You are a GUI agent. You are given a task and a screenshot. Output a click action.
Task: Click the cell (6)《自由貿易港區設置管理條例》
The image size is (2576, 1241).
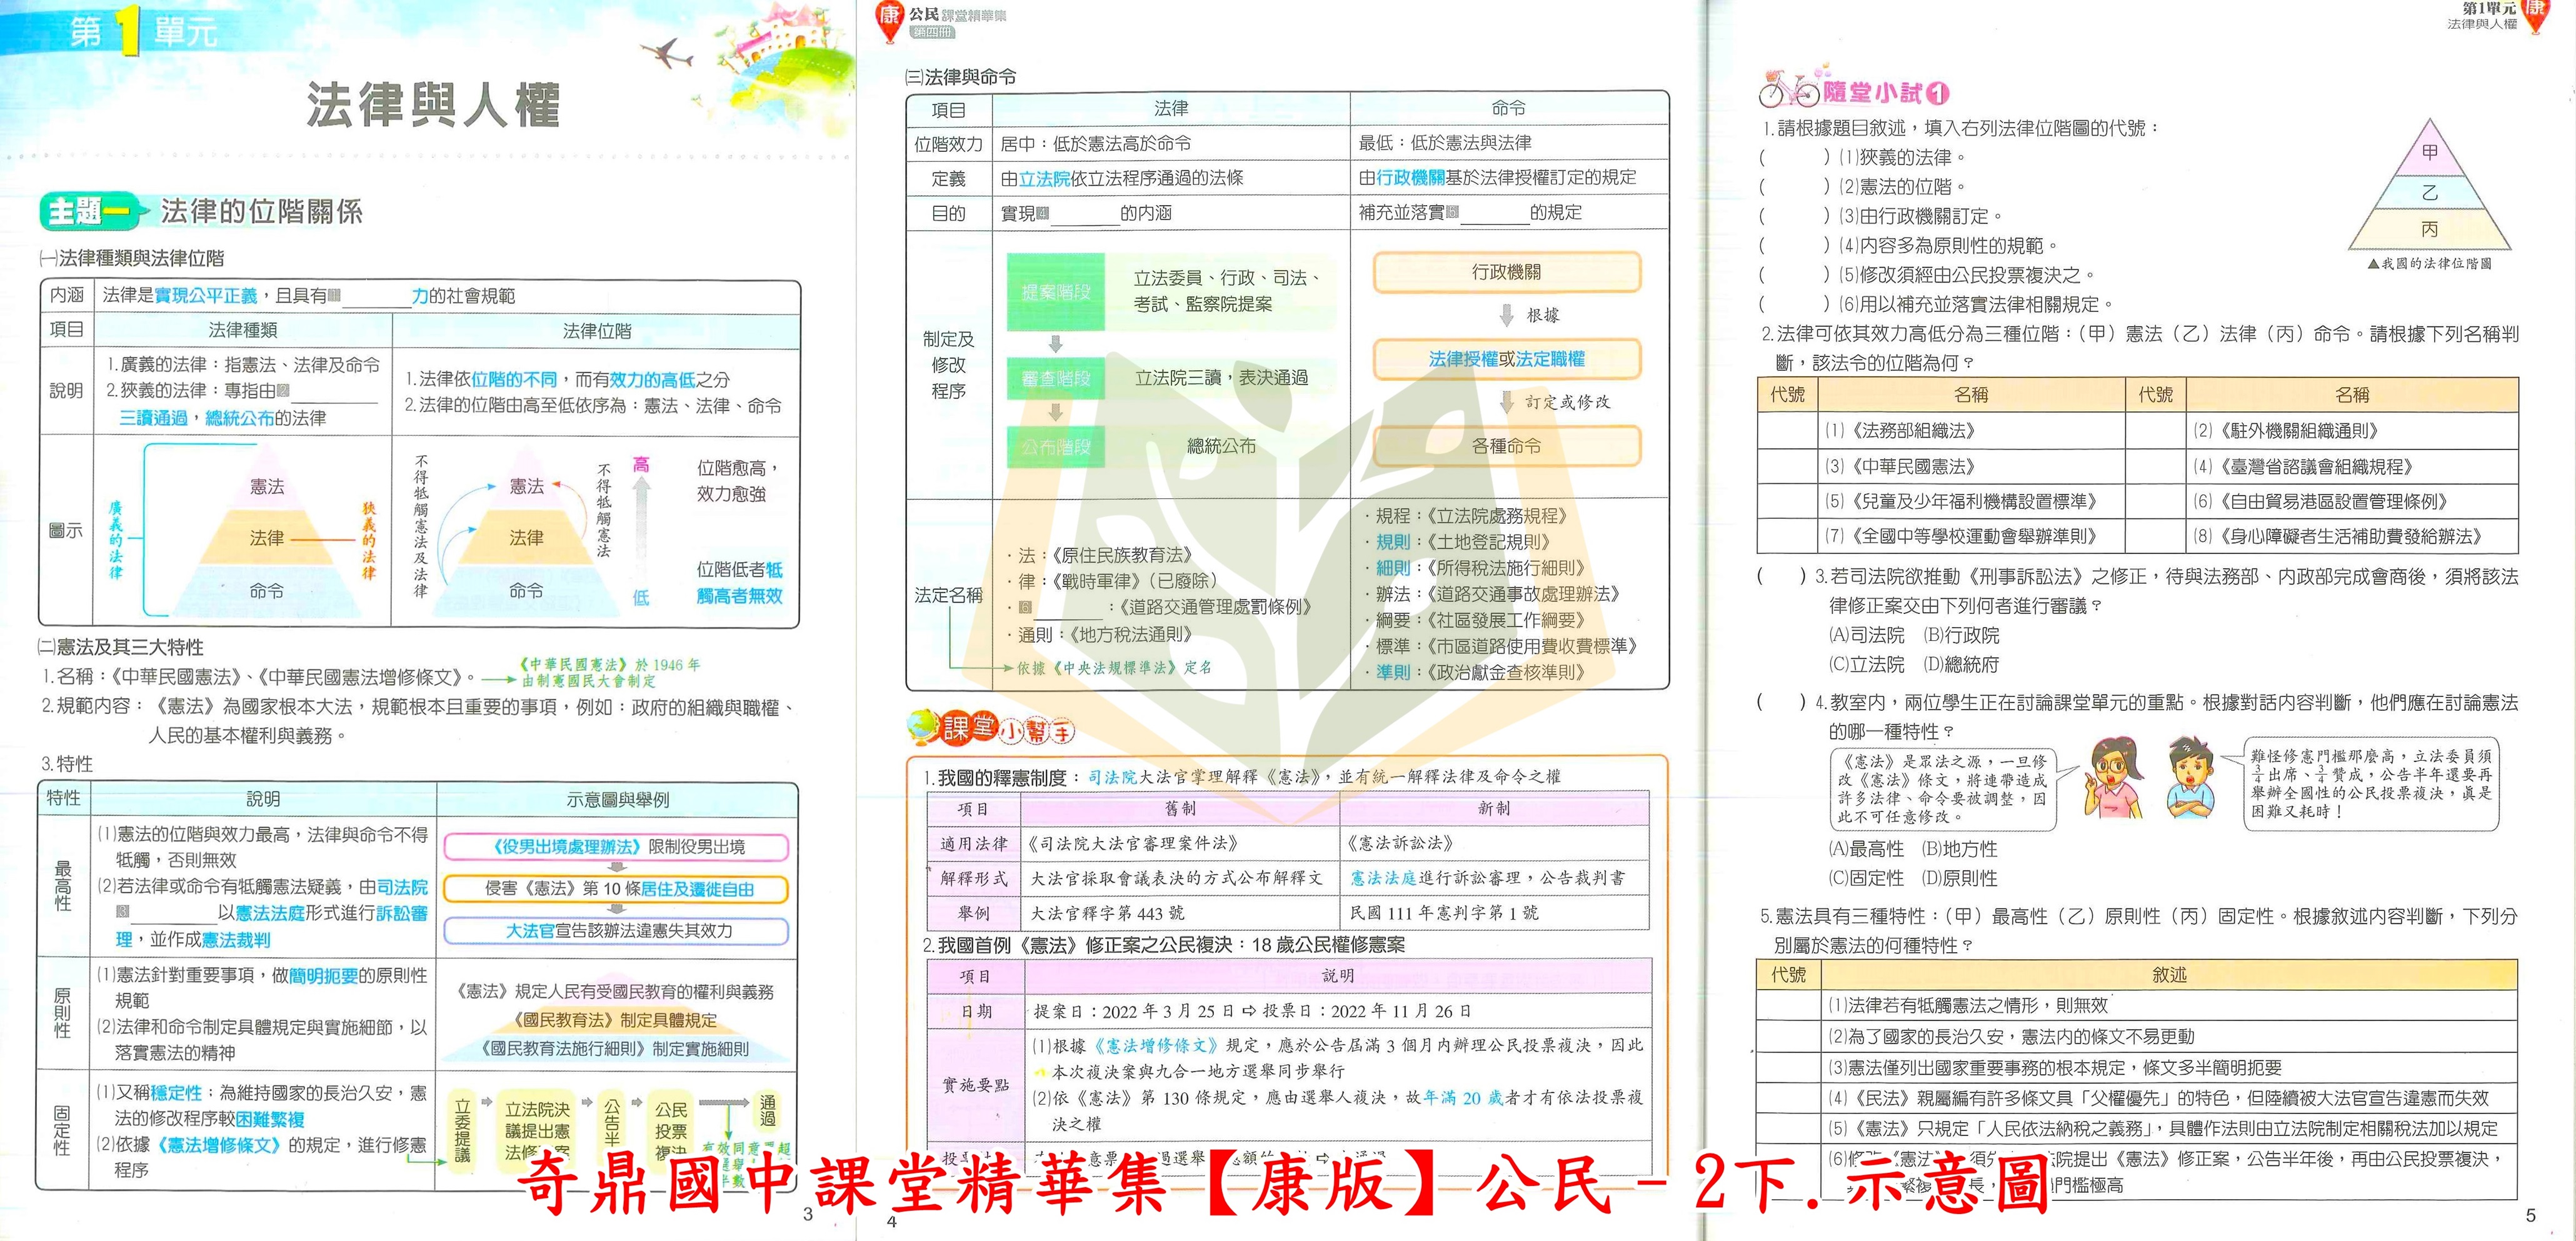(x=2352, y=501)
